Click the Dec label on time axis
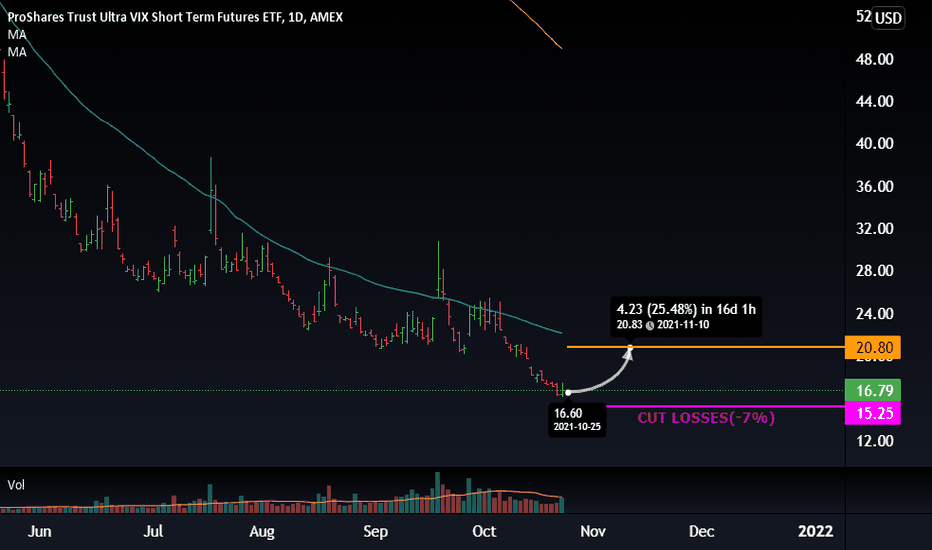Screen dimensions: 932x550 (701, 531)
